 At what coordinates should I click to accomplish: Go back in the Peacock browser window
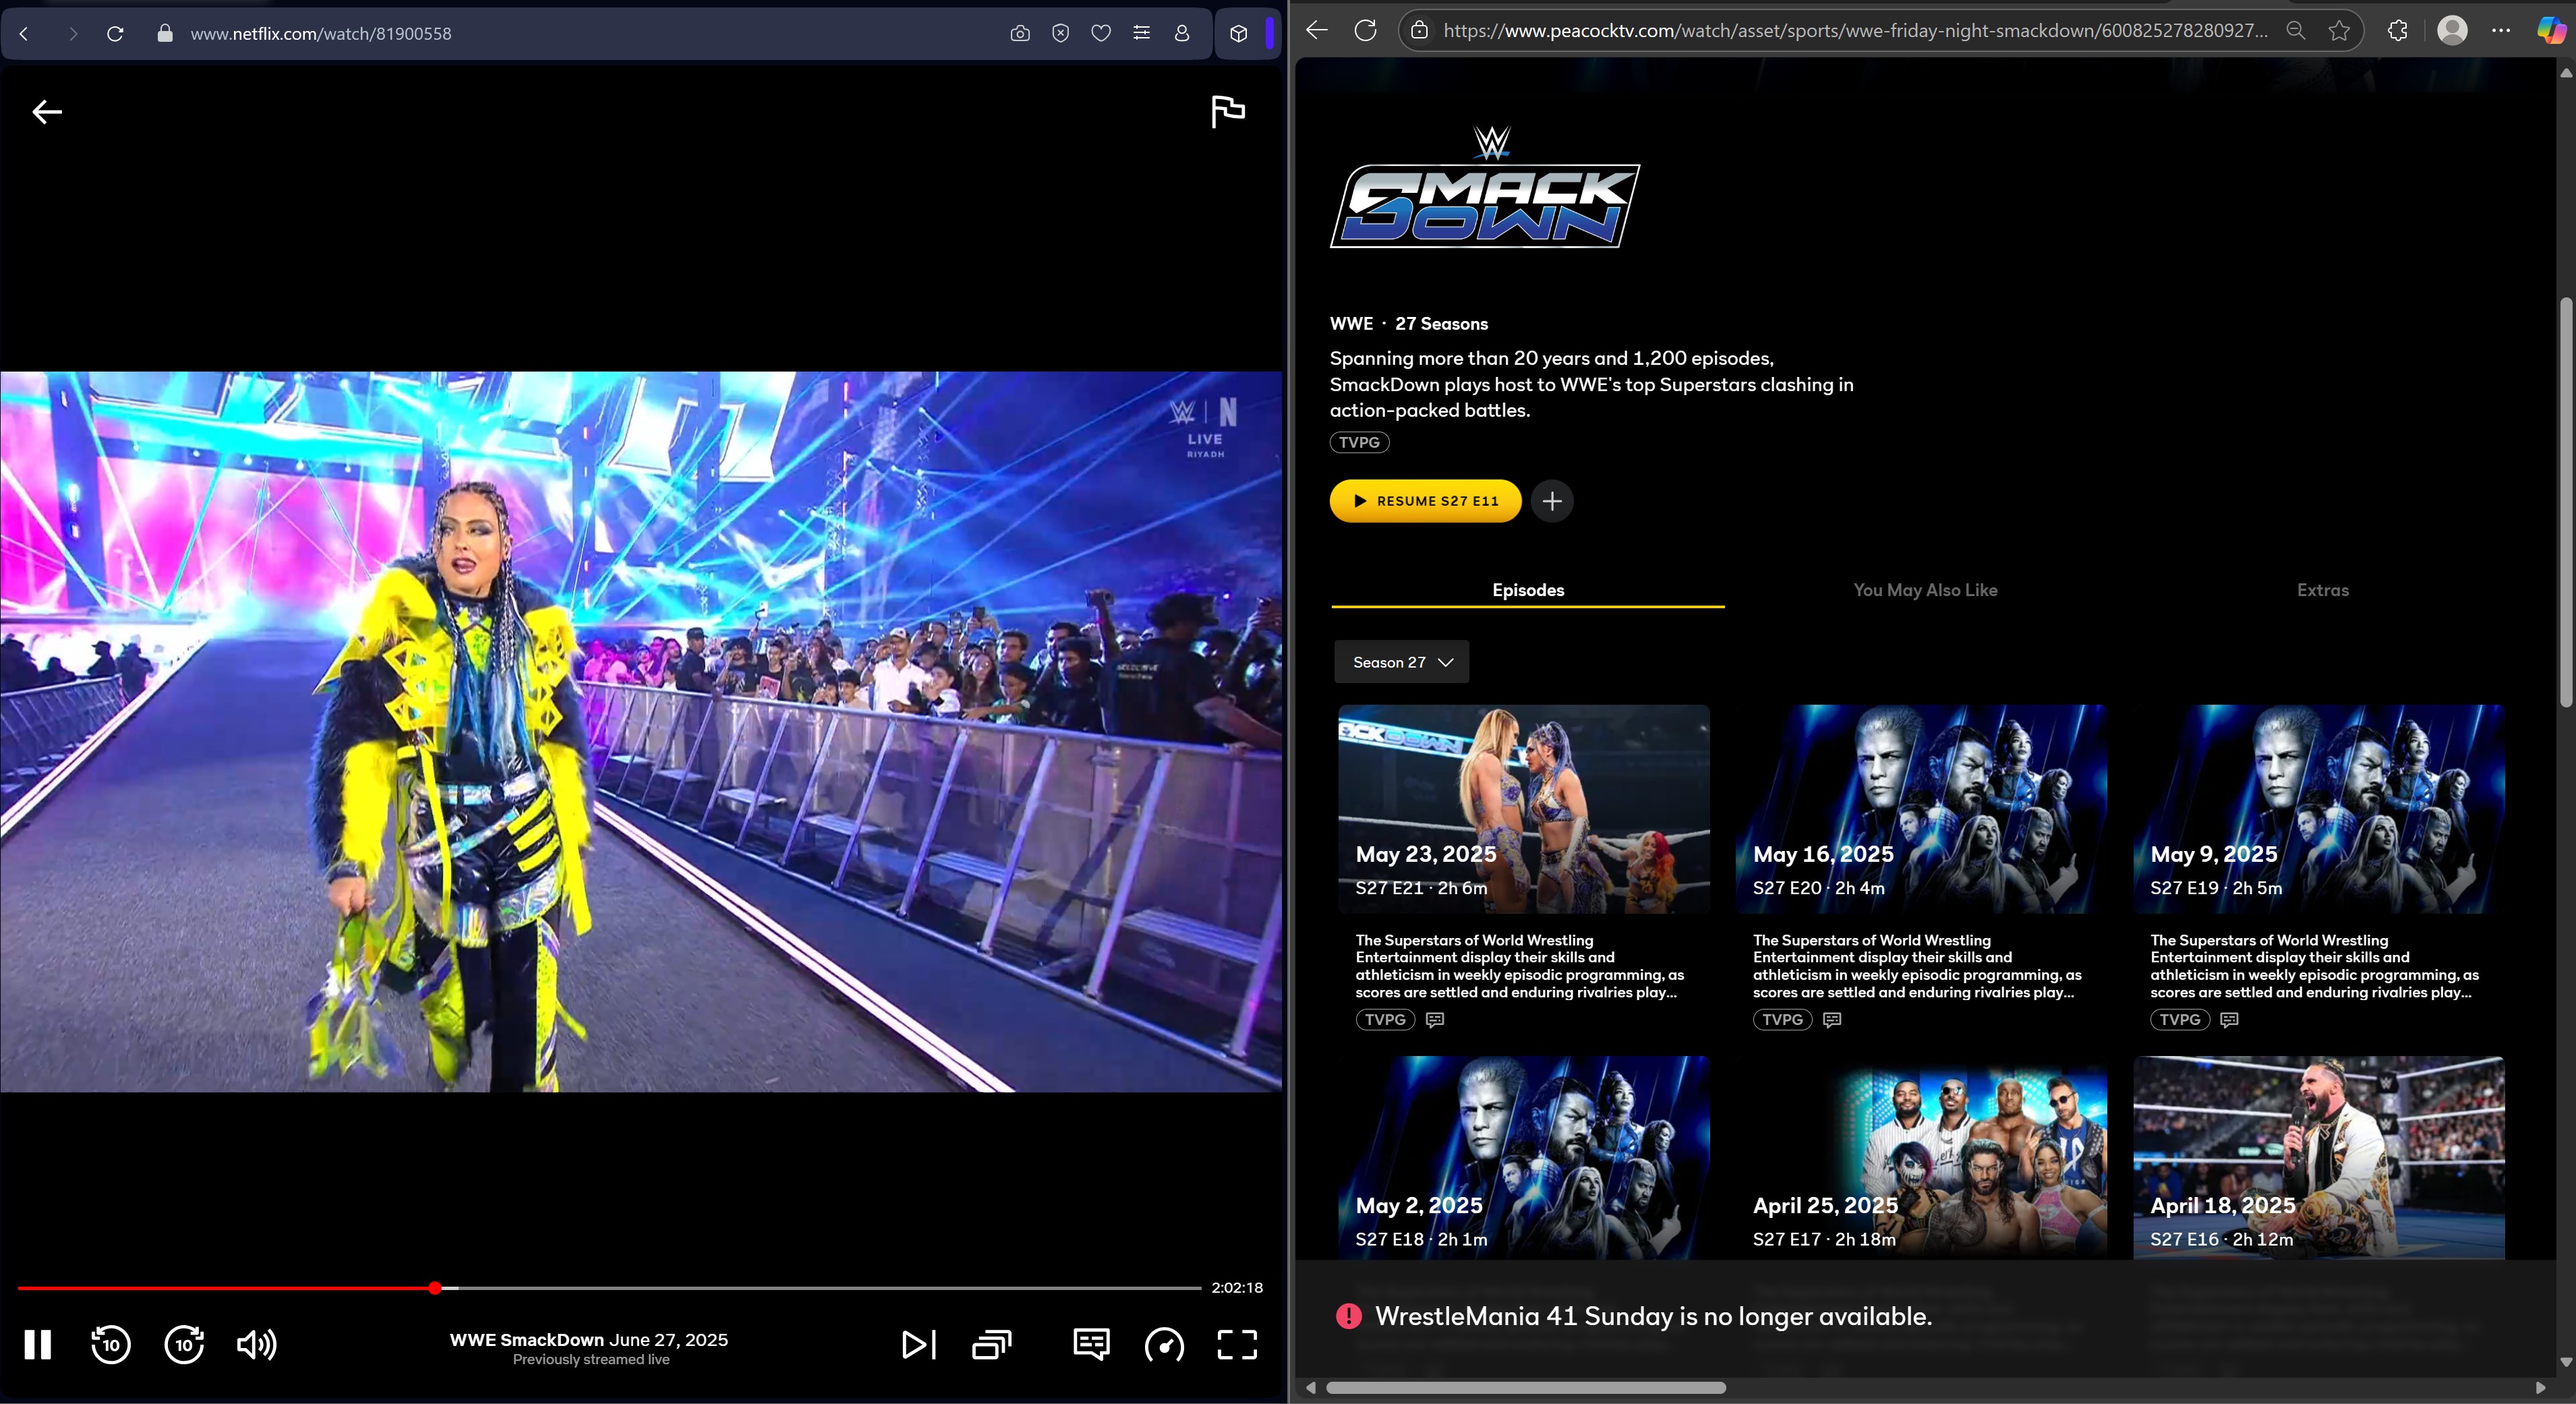click(1317, 30)
